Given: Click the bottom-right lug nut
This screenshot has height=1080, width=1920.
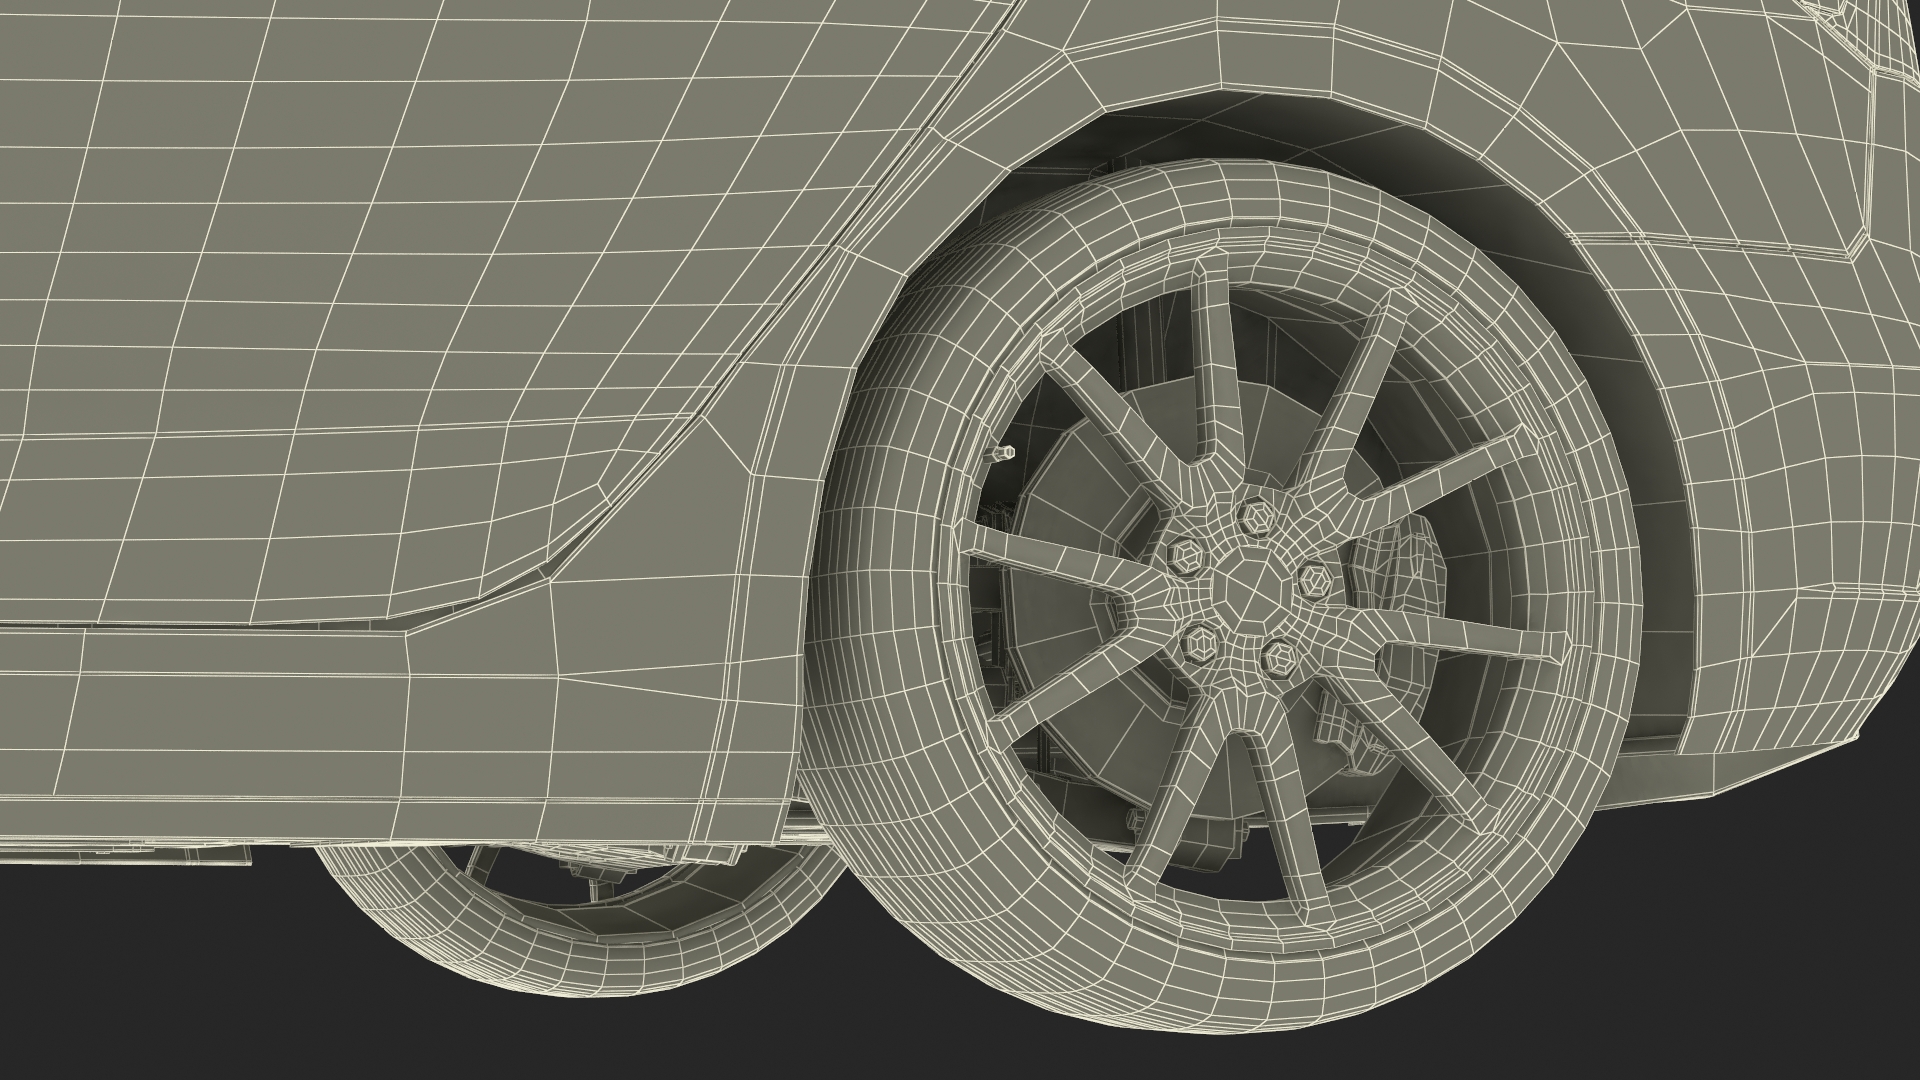Looking at the screenshot, I should [1279, 658].
